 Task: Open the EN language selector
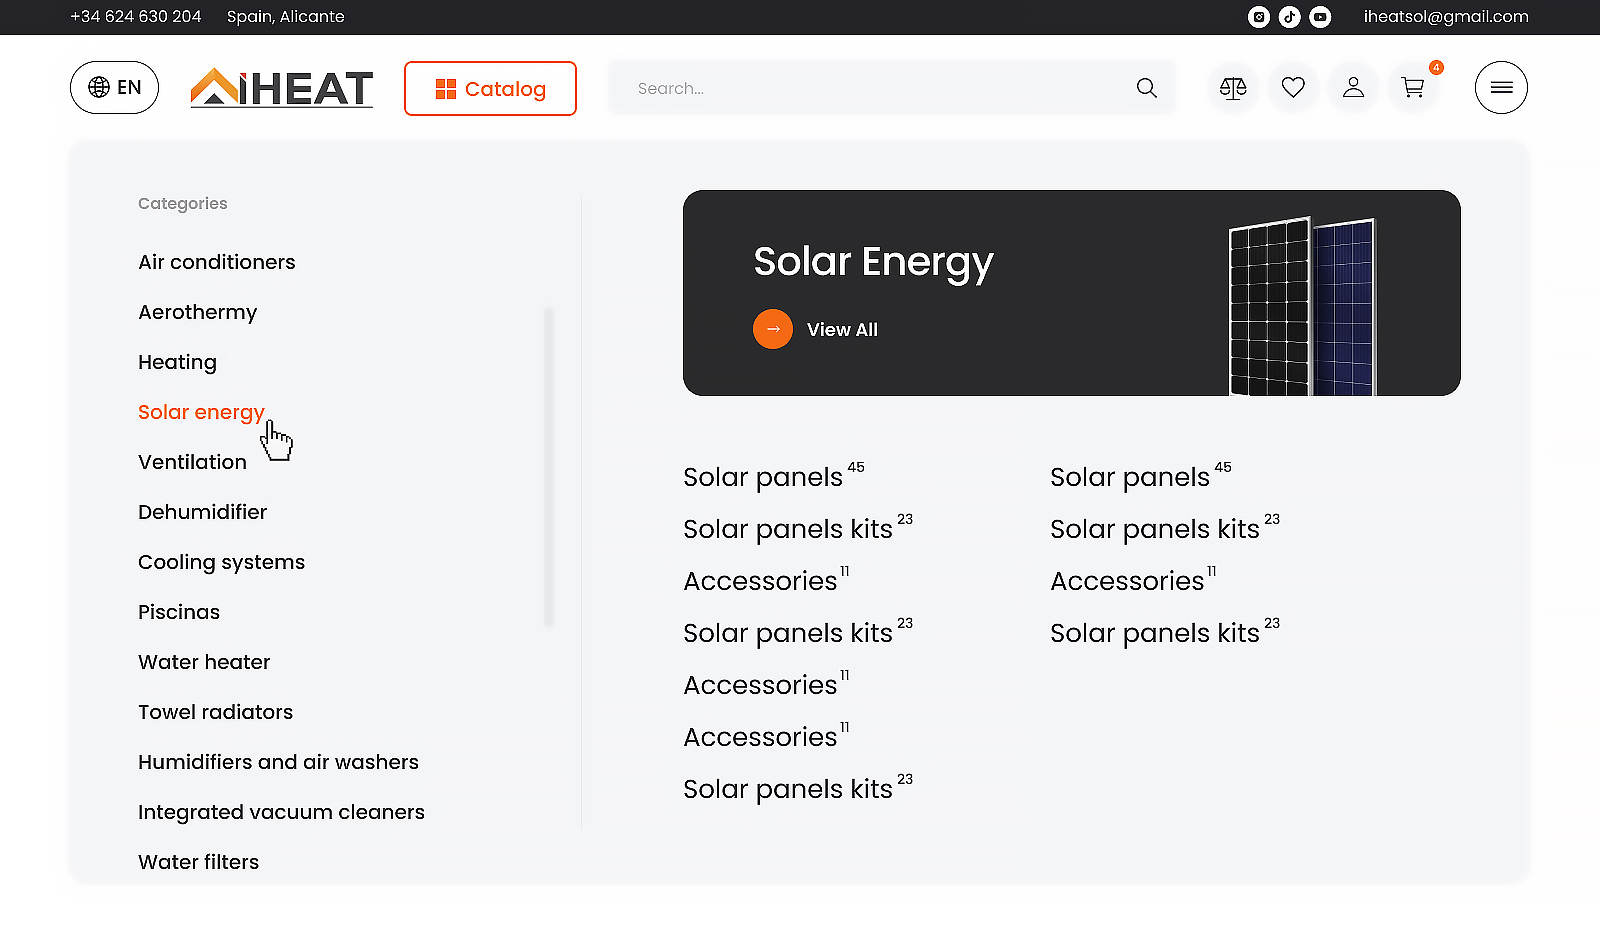tap(114, 88)
